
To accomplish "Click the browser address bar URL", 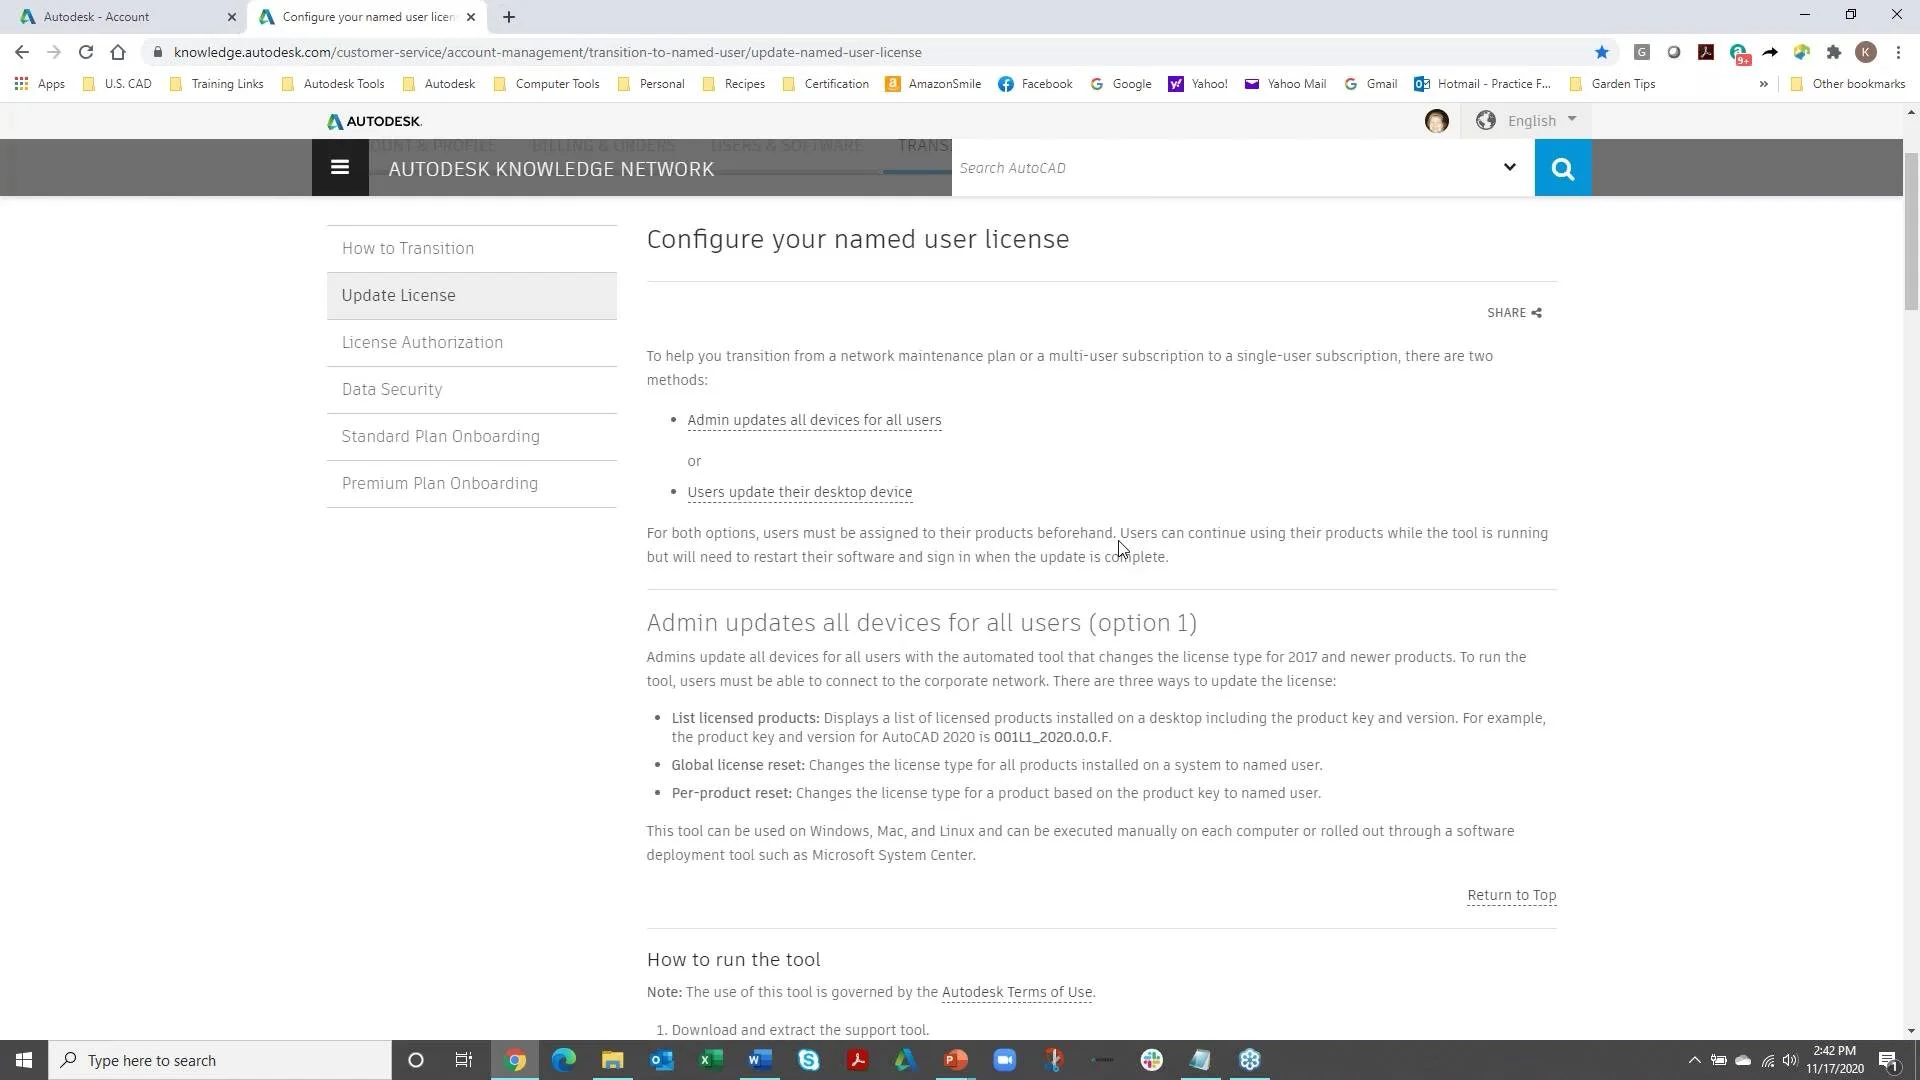I will coord(548,52).
